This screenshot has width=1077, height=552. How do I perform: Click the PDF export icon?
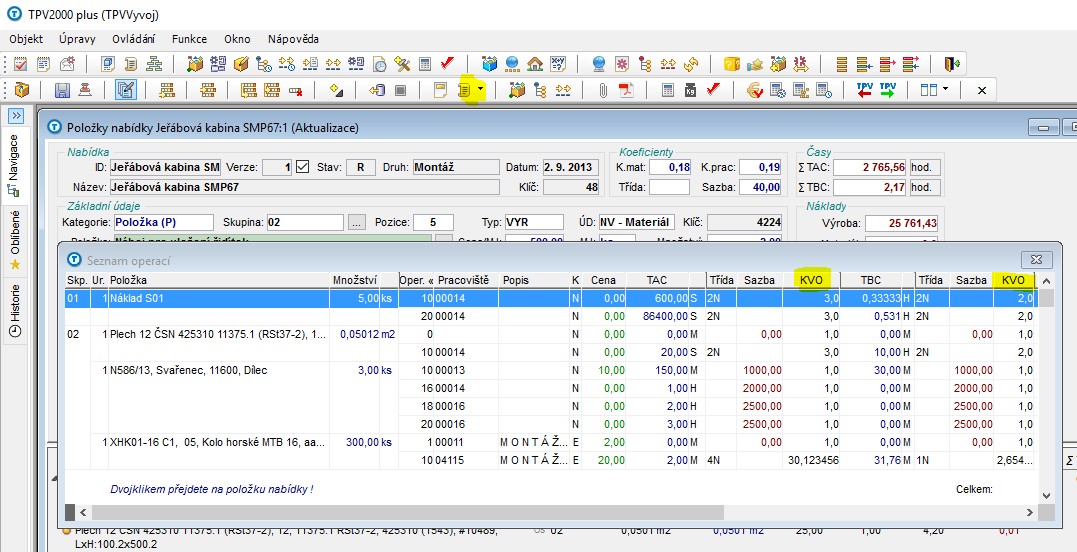[x=626, y=90]
